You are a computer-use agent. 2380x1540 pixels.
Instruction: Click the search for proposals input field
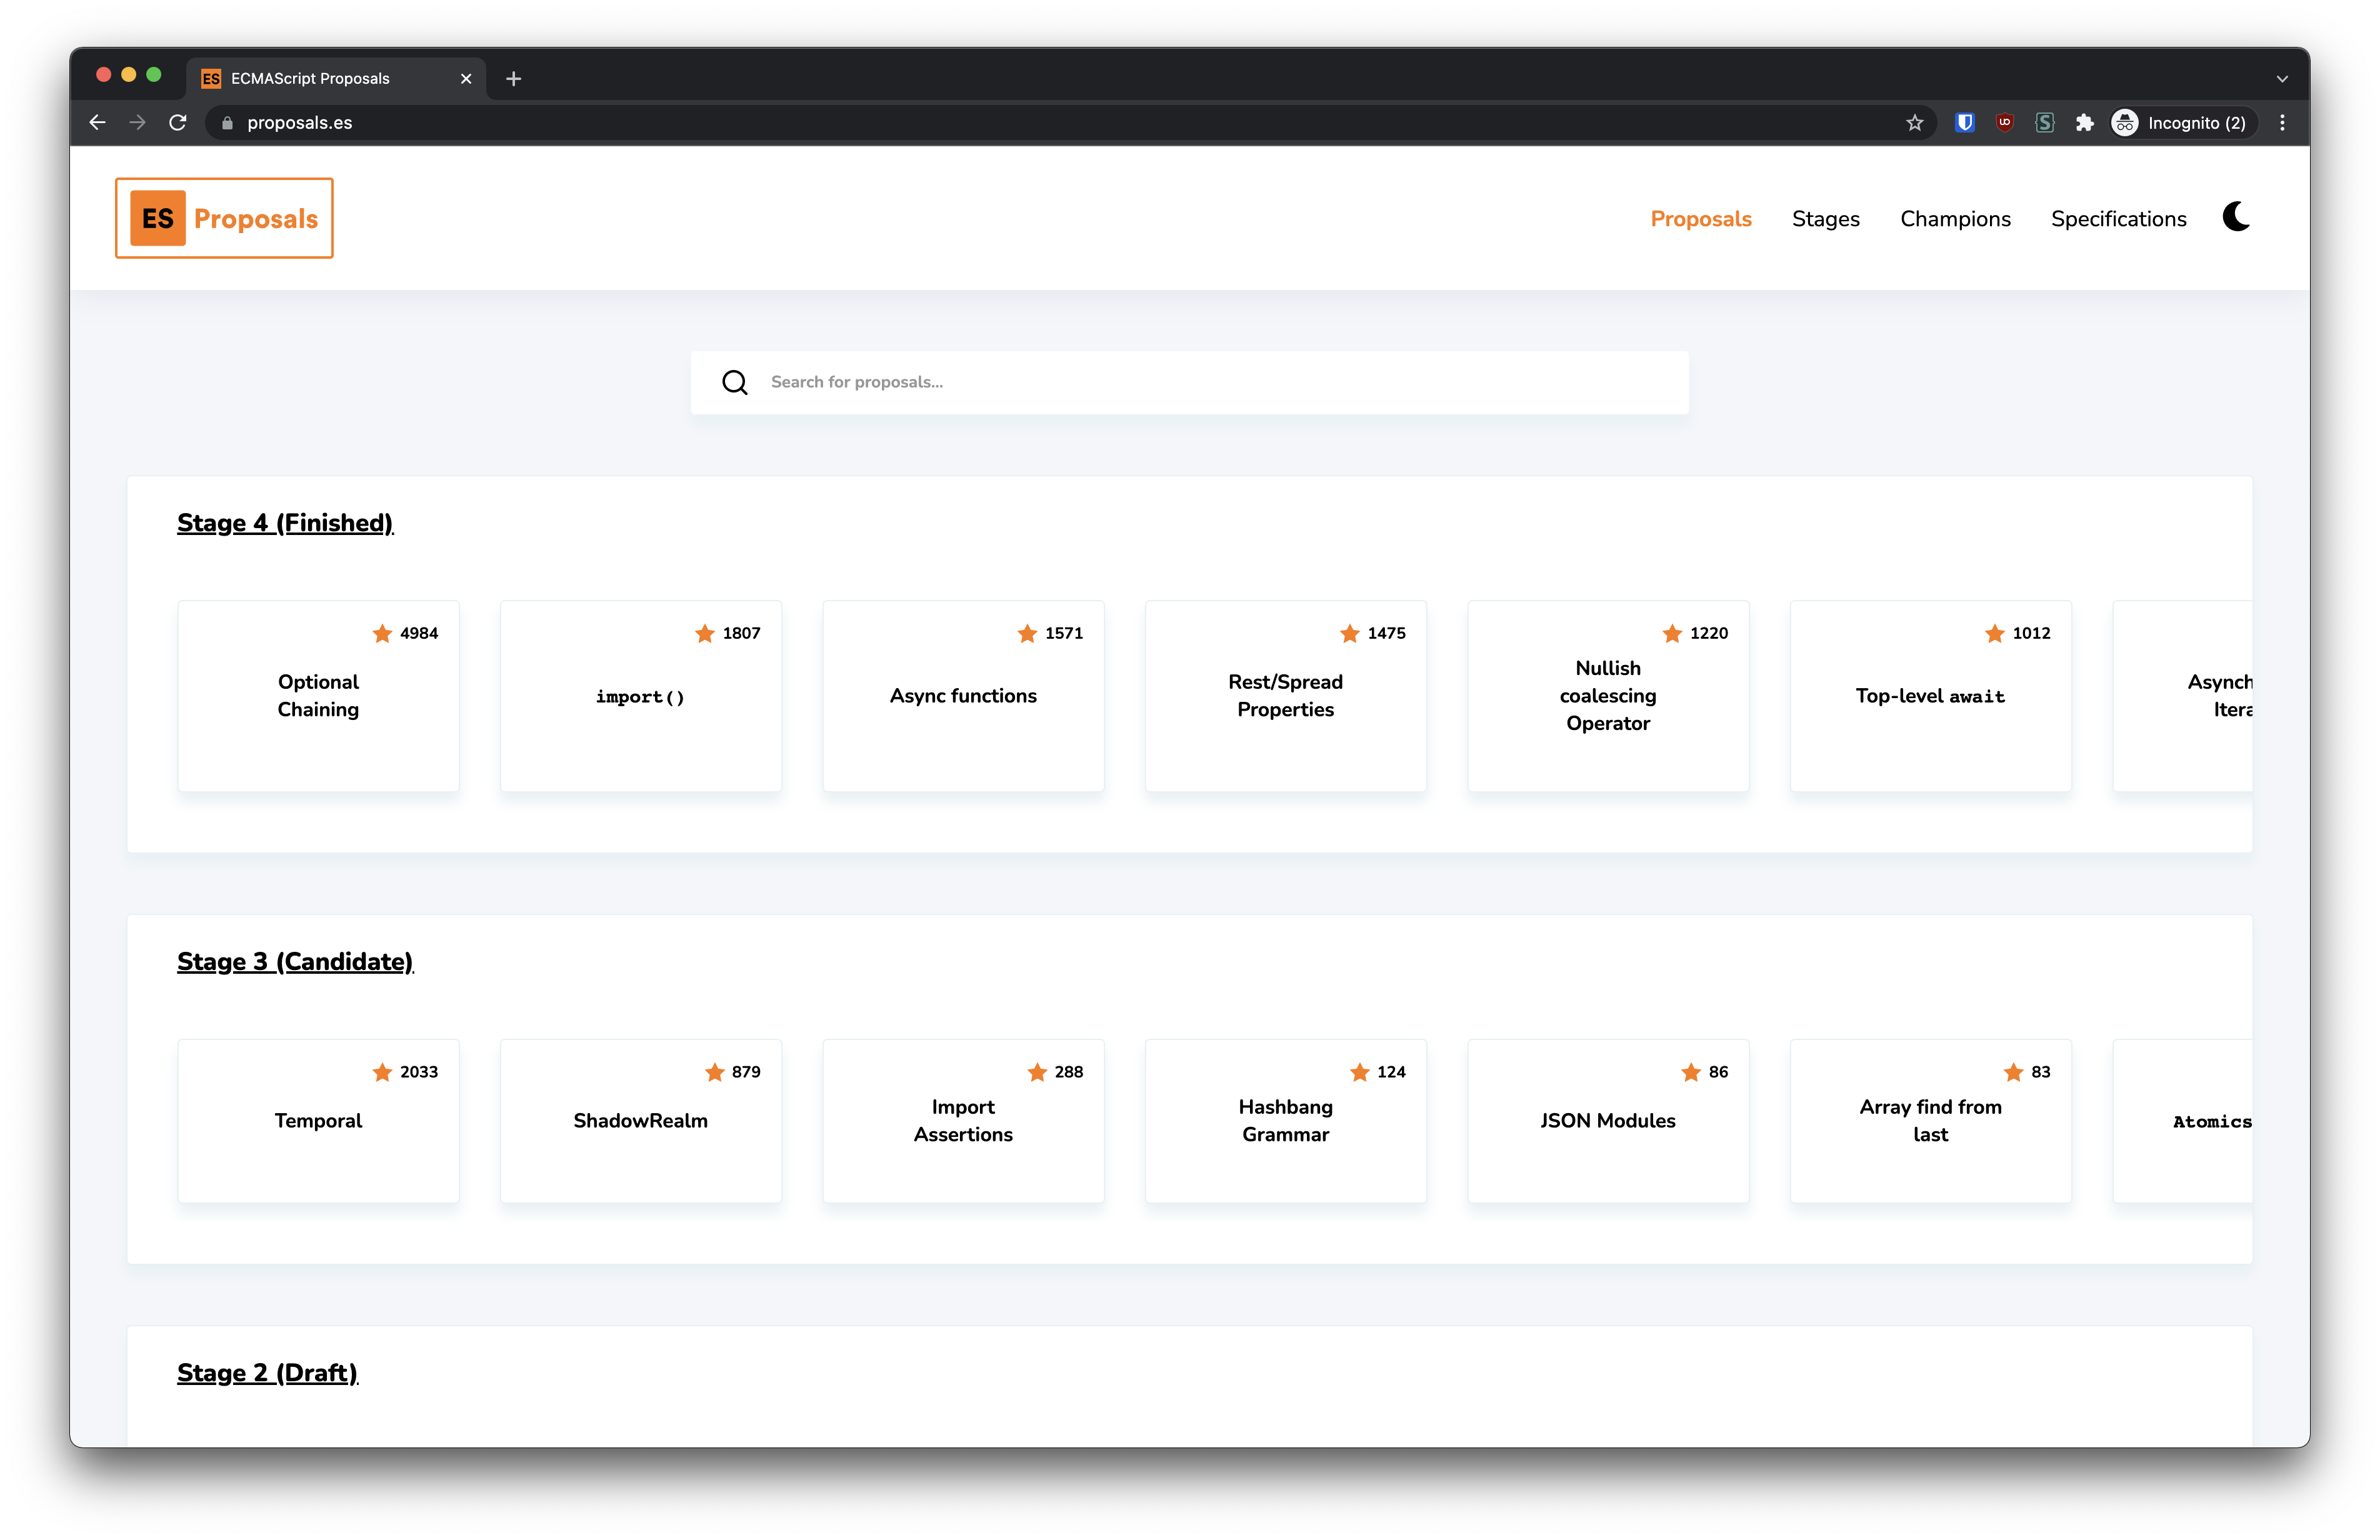tap(1100, 381)
